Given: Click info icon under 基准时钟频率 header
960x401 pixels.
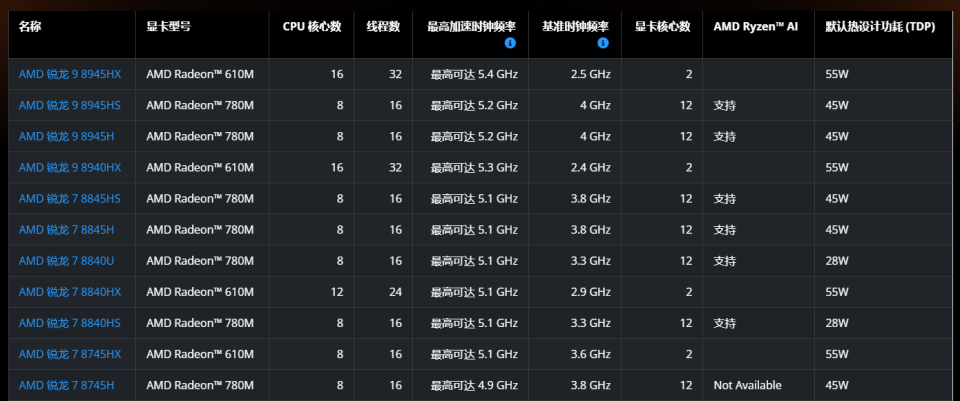Looking at the screenshot, I should coord(603,43).
